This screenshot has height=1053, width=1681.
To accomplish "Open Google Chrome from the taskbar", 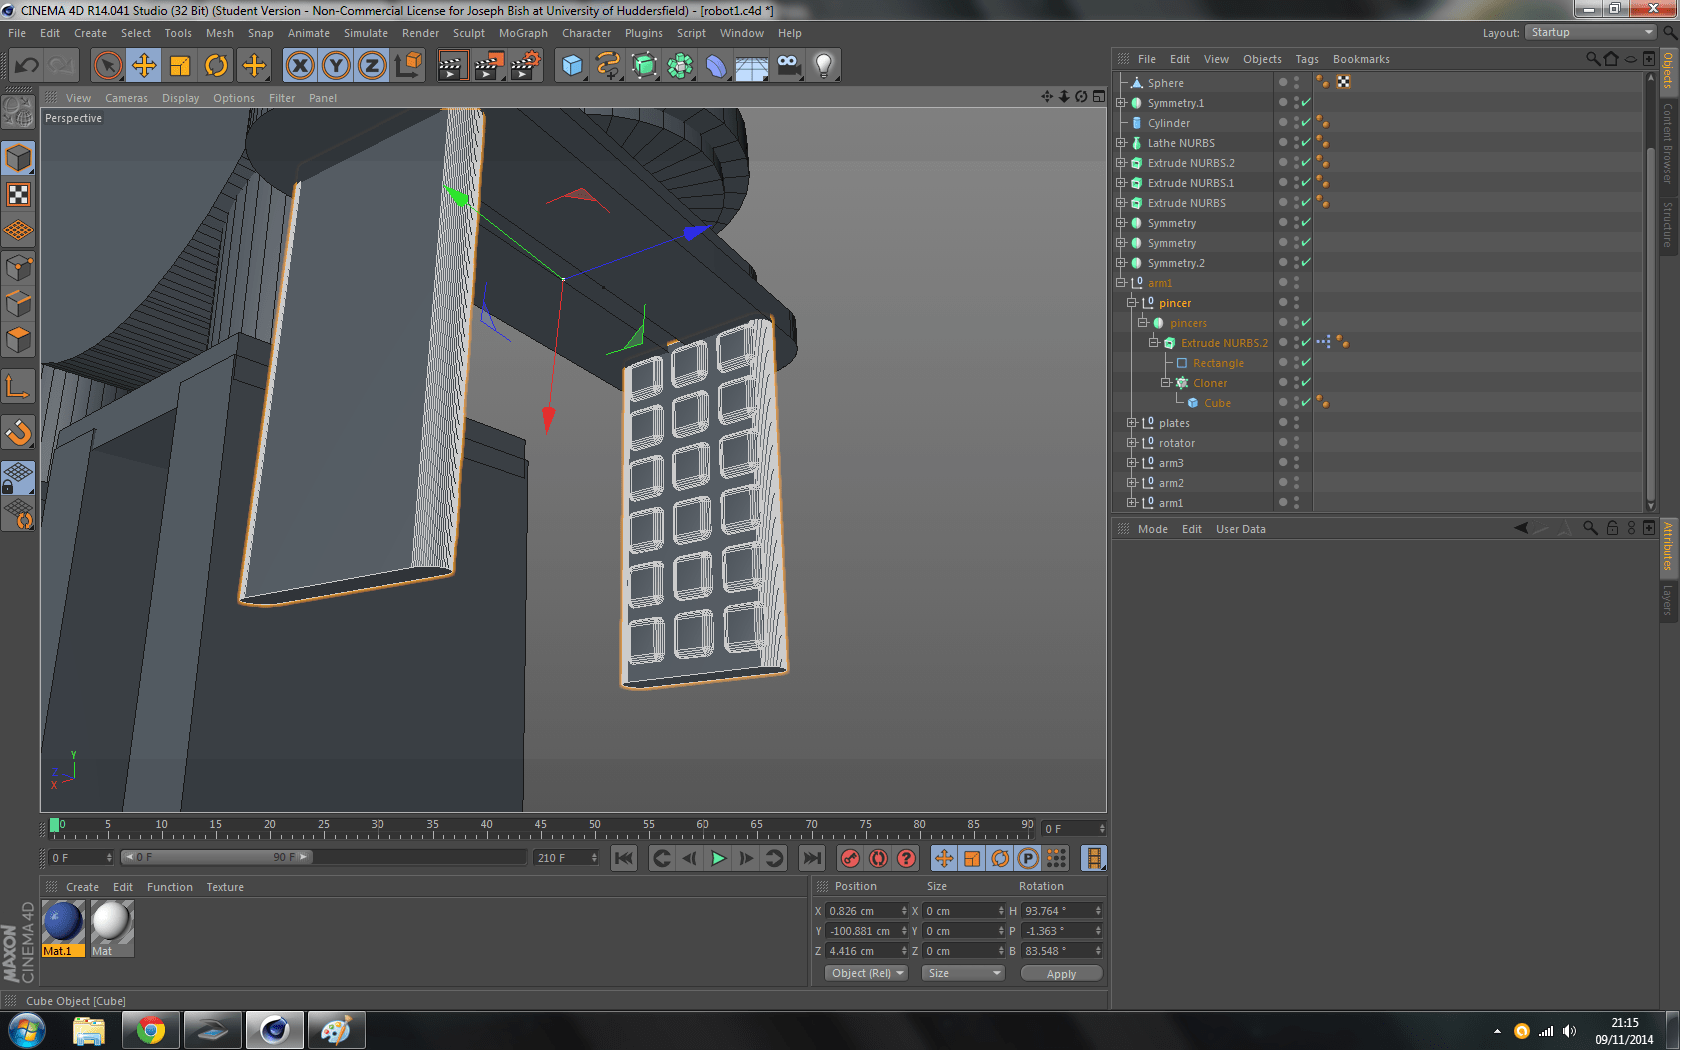I will pos(150,1029).
